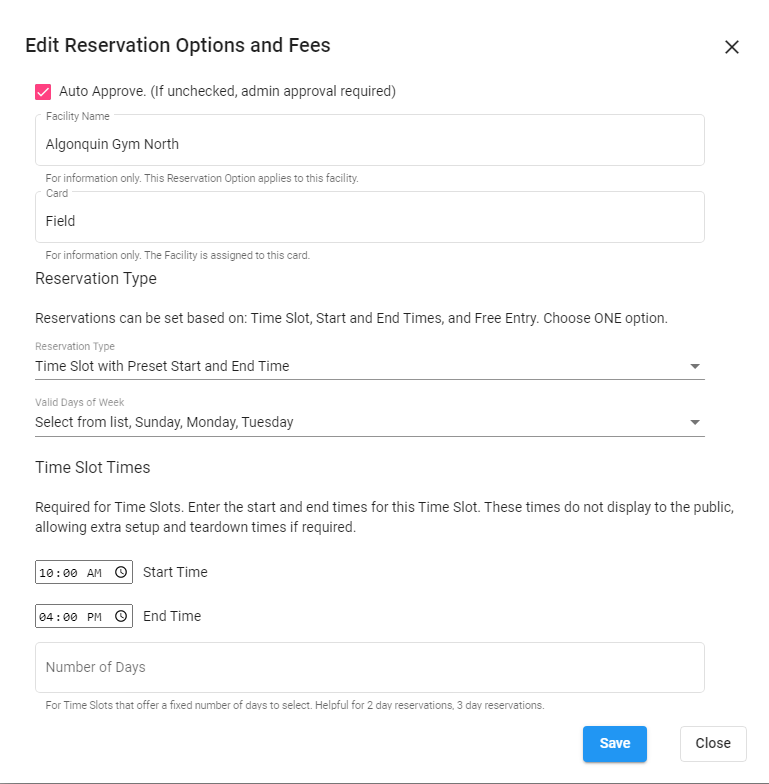Viewport: 769px width, 784px height.
Task: Click the Auto Approve label text
Action: point(227,92)
